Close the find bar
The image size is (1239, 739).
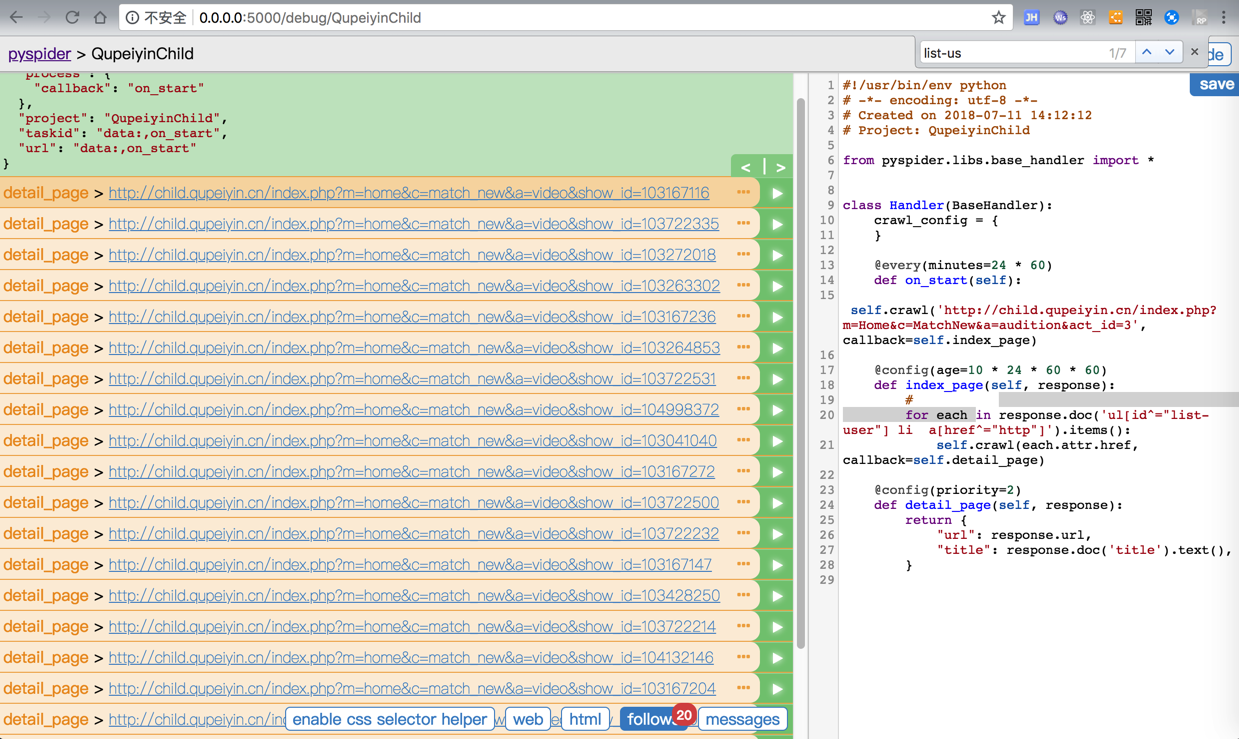tap(1194, 52)
